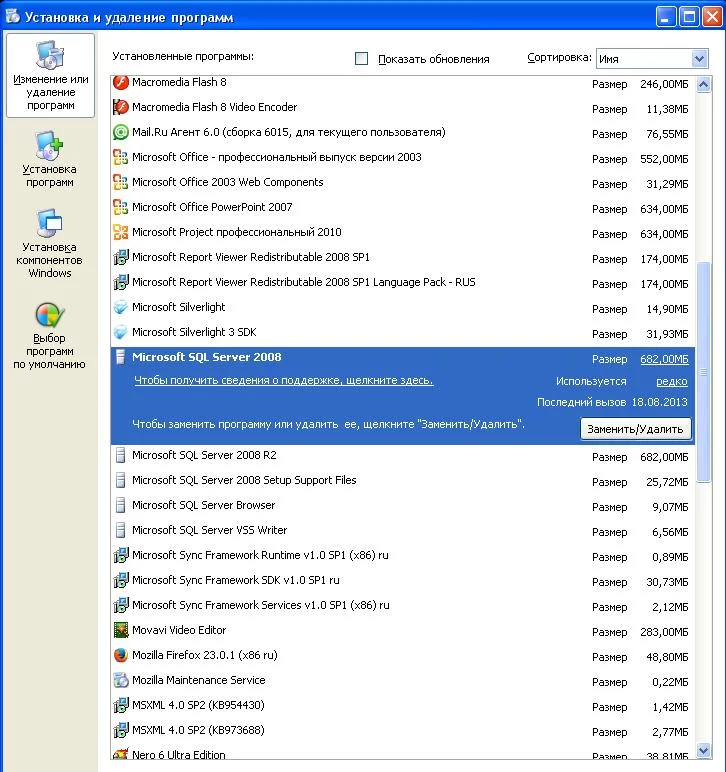Click the Nero 6 Ultra Edition icon

tap(121, 755)
